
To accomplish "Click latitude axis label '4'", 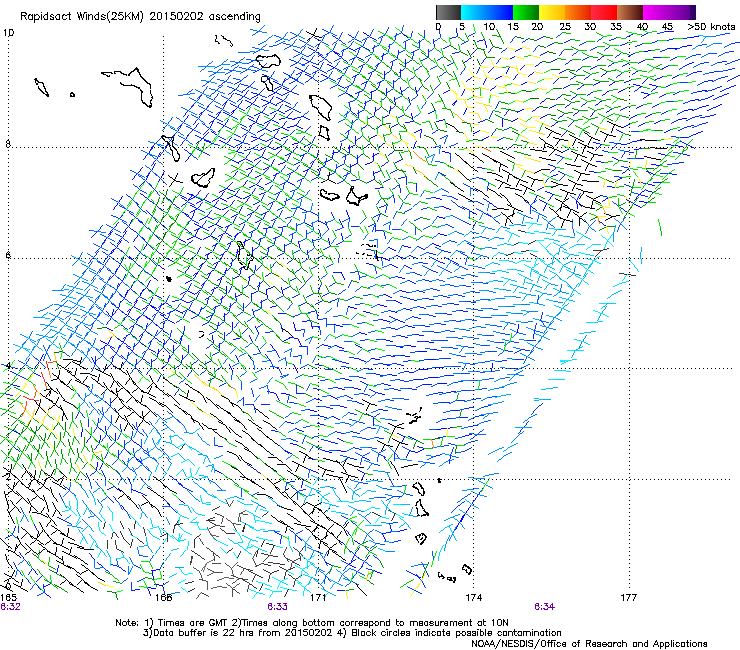I will coord(8,366).
